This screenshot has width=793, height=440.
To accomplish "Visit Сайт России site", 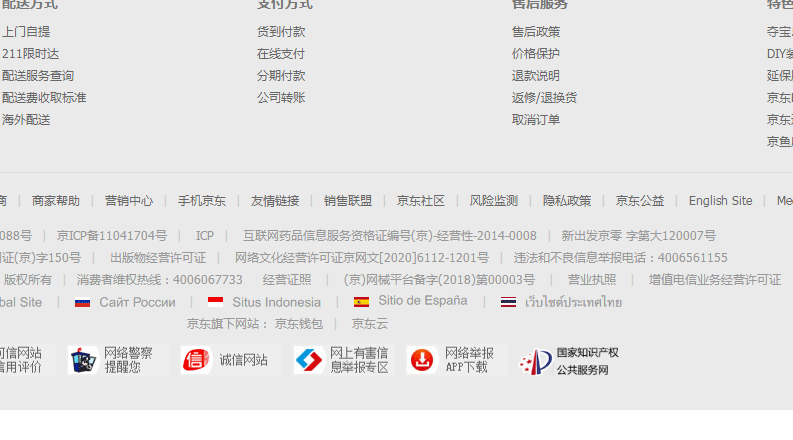I will pyautogui.click(x=138, y=302).
